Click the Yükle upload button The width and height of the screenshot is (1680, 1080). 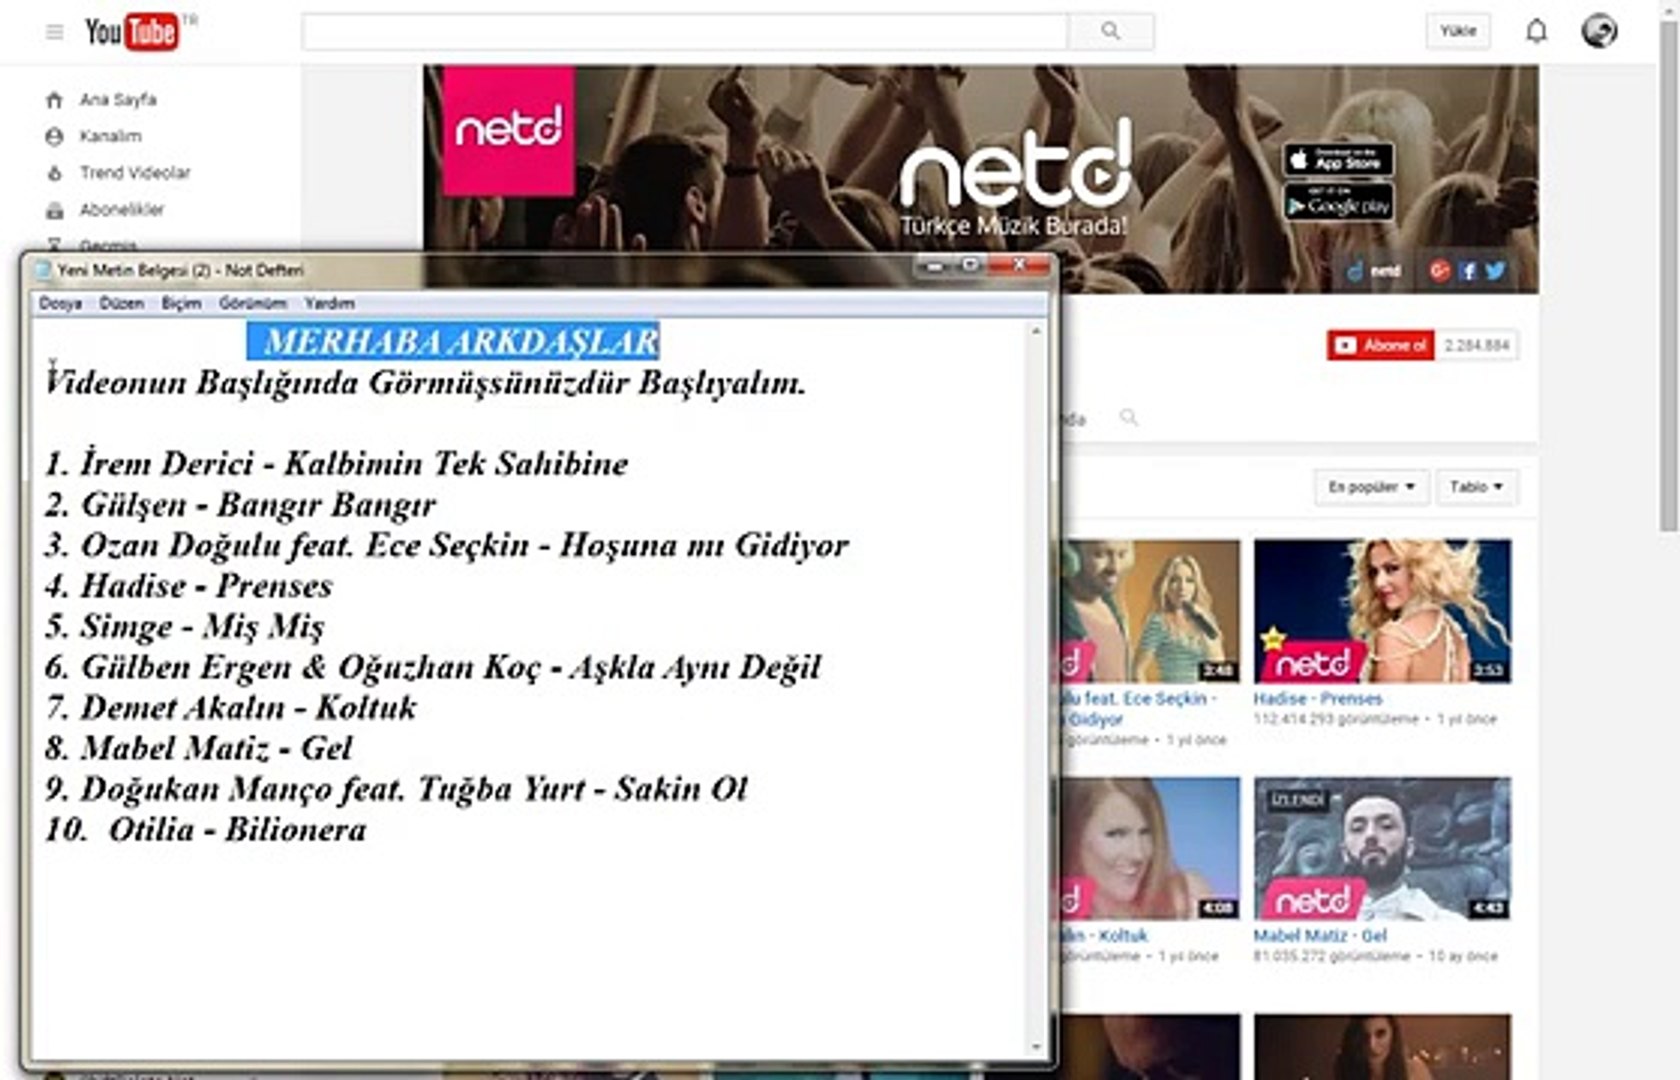click(1458, 31)
